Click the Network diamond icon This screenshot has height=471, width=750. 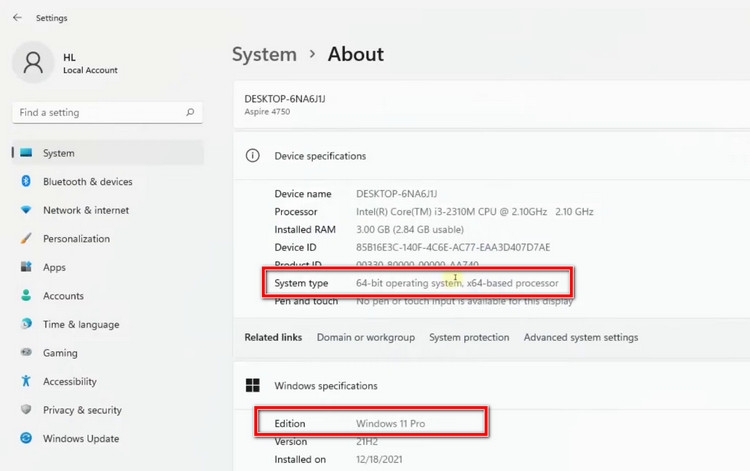click(x=26, y=210)
